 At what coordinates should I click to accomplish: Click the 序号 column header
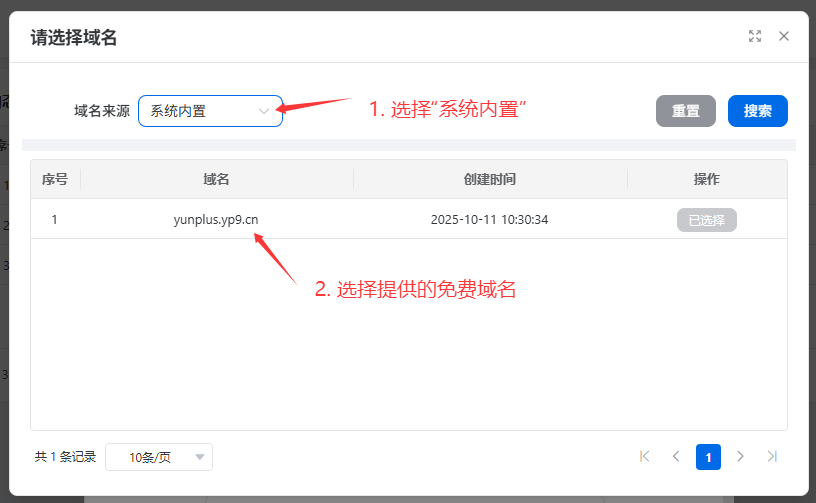[55, 179]
